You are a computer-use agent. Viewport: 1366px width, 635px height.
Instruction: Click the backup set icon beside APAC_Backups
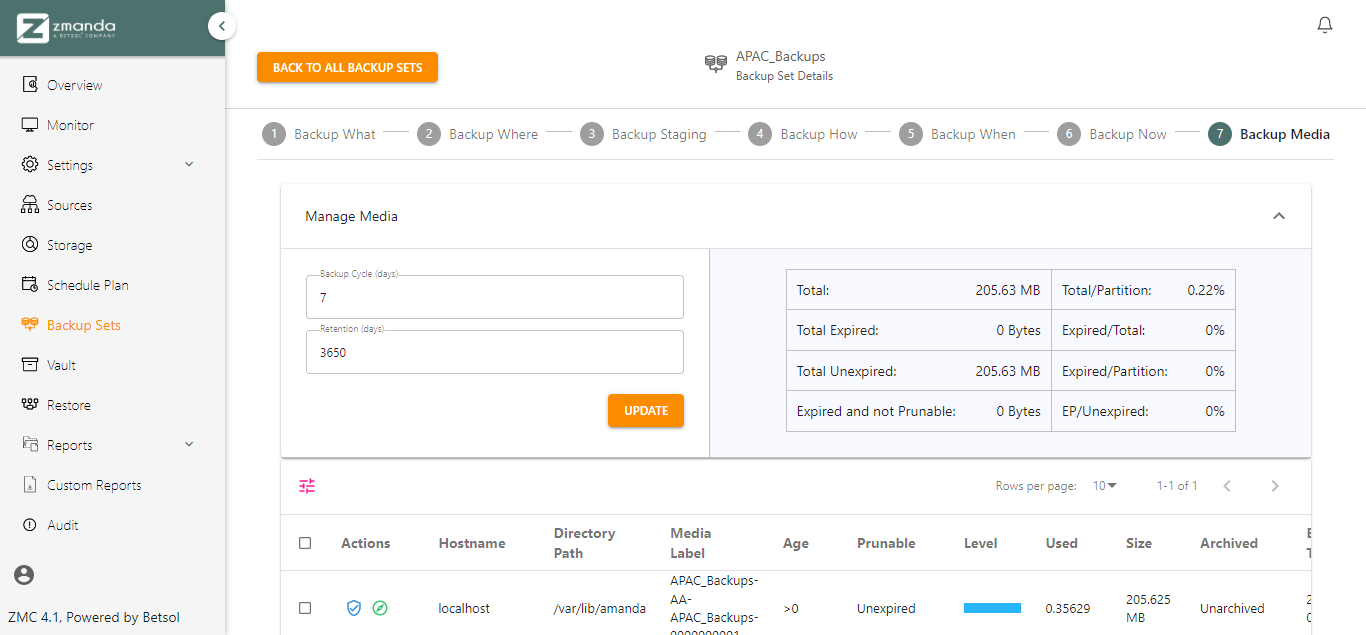coord(715,64)
